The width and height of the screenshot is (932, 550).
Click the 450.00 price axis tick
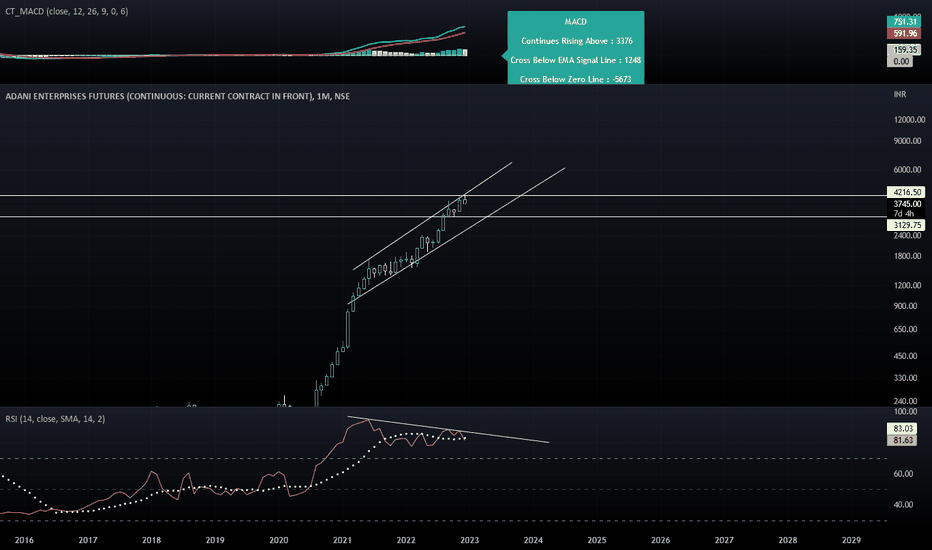tap(905, 356)
